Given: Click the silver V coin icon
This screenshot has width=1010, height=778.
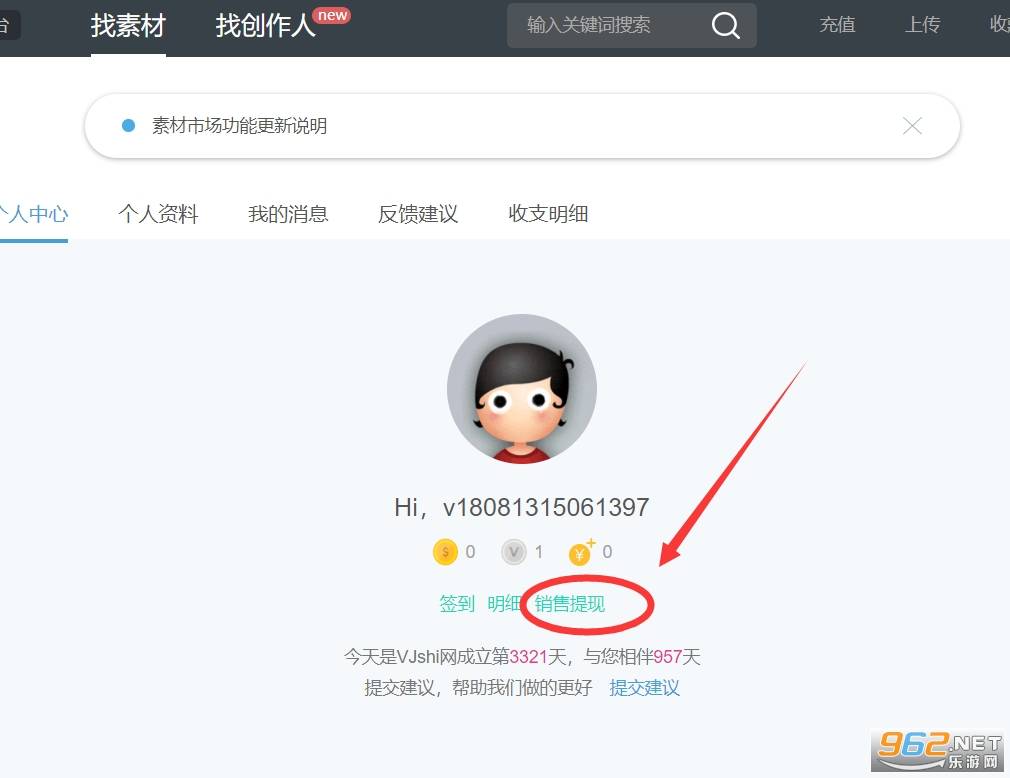Looking at the screenshot, I should 514,552.
